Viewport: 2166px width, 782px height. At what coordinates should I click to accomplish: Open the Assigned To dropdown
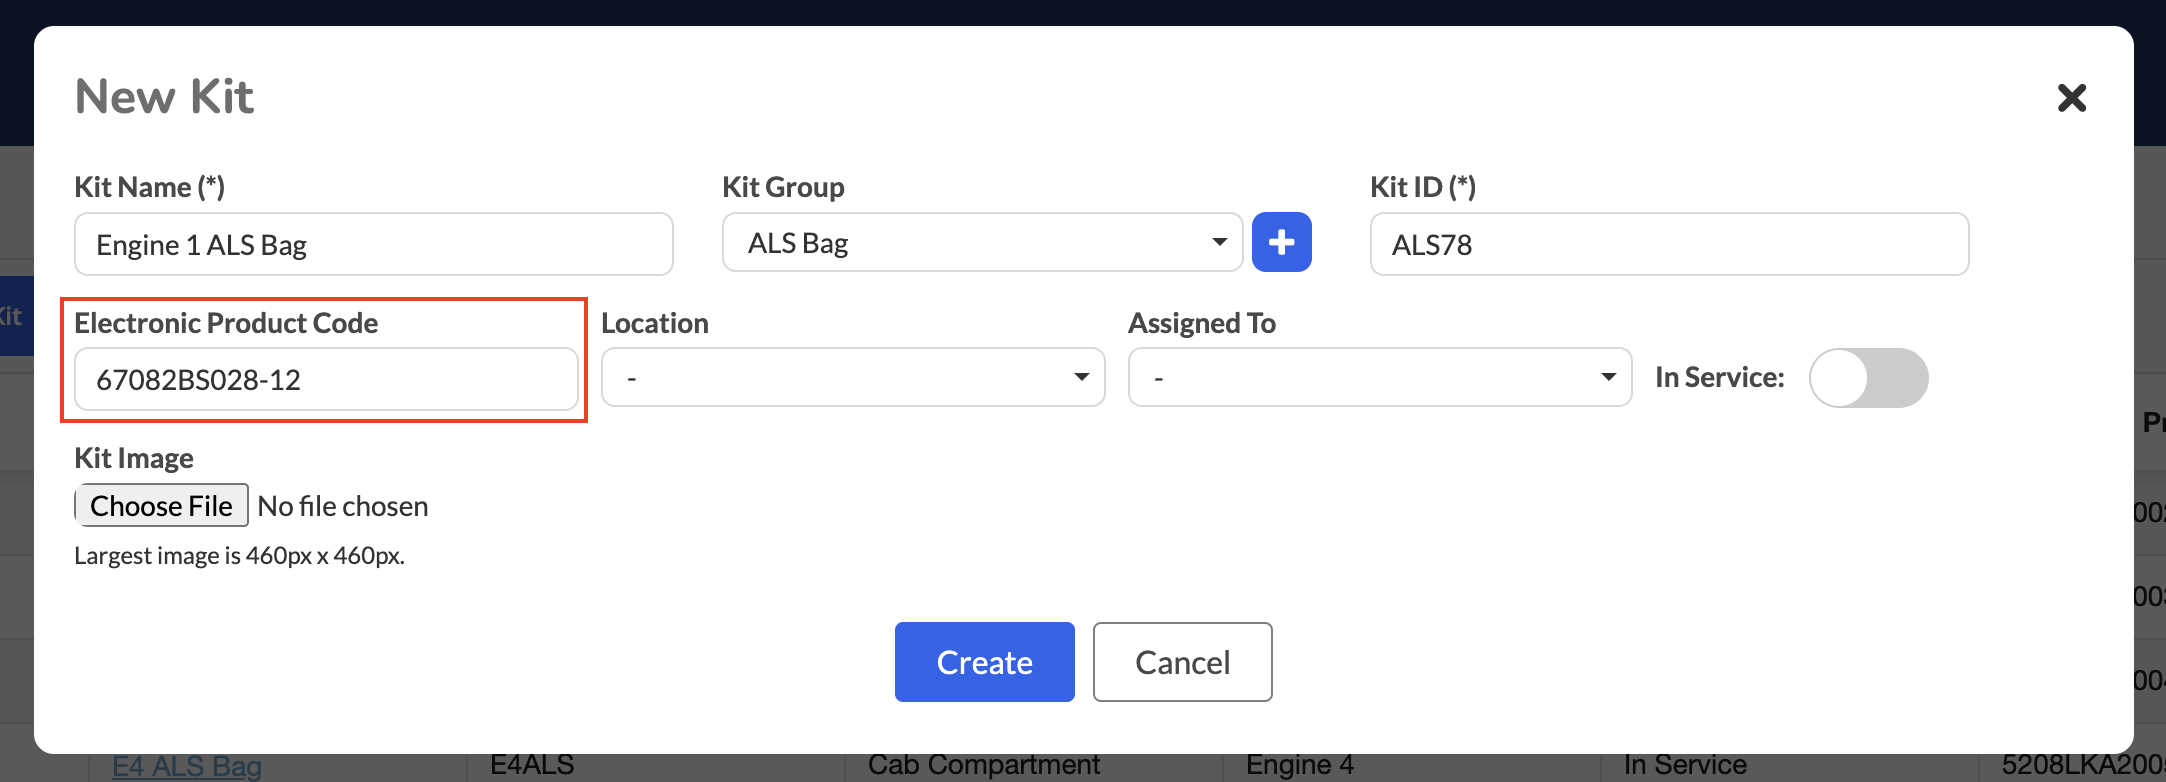(1380, 377)
